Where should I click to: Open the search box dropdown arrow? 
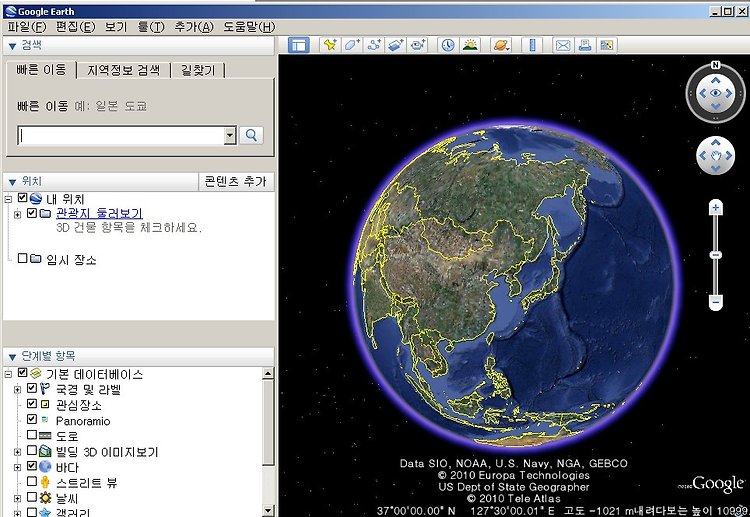230,135
